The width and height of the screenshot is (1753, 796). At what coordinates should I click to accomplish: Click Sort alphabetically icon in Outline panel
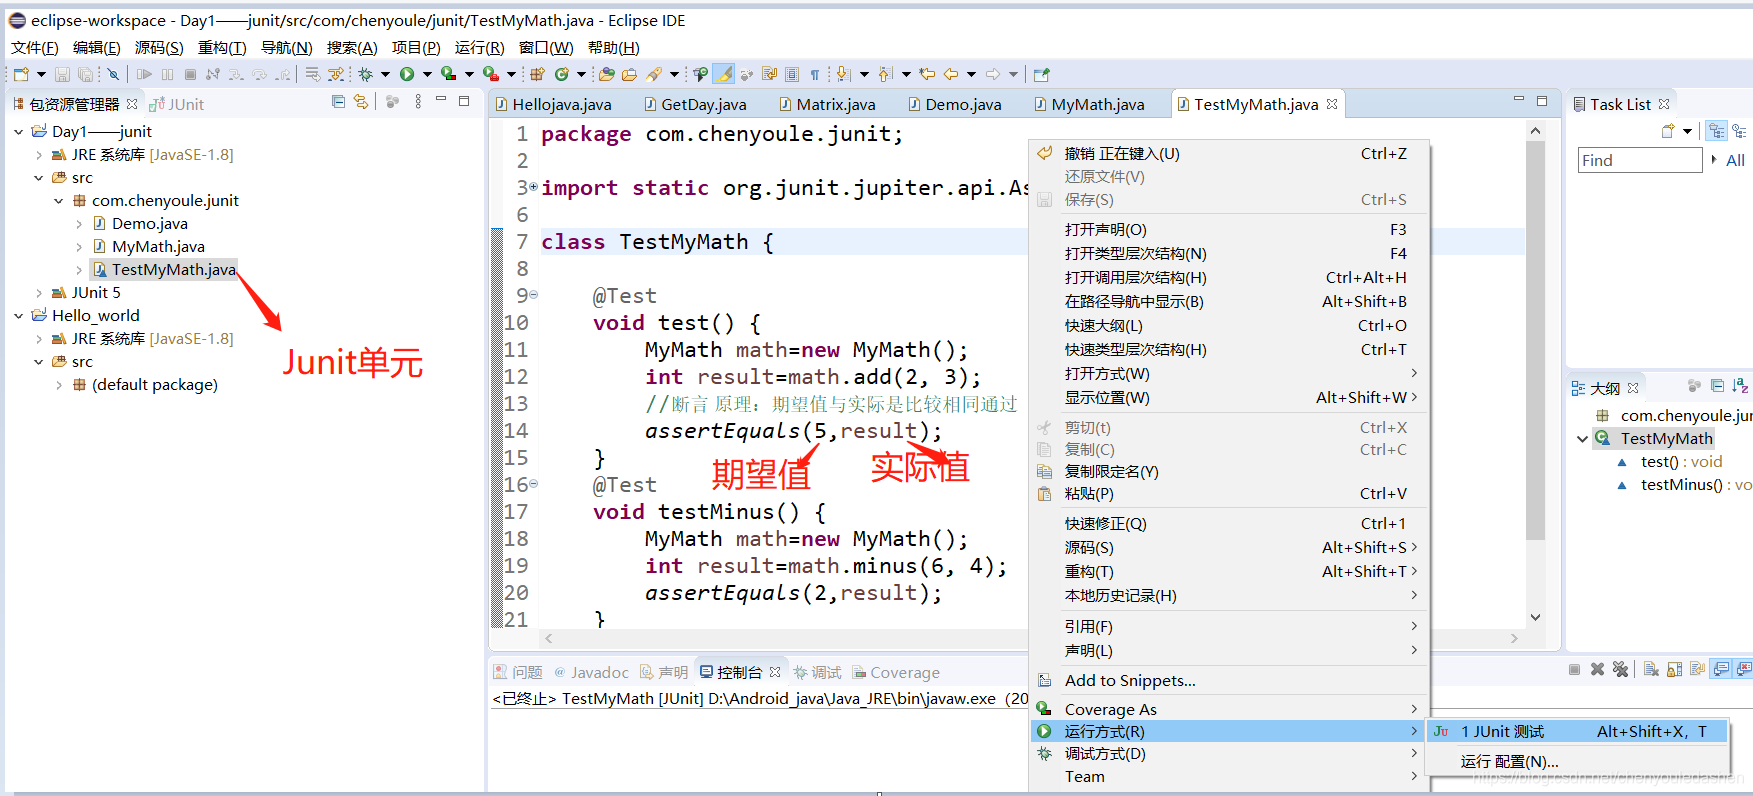click(1740, 386)
